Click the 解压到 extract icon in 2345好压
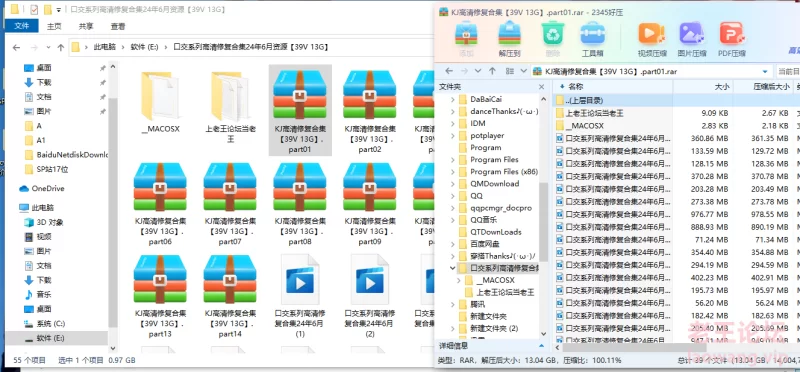 509,34
